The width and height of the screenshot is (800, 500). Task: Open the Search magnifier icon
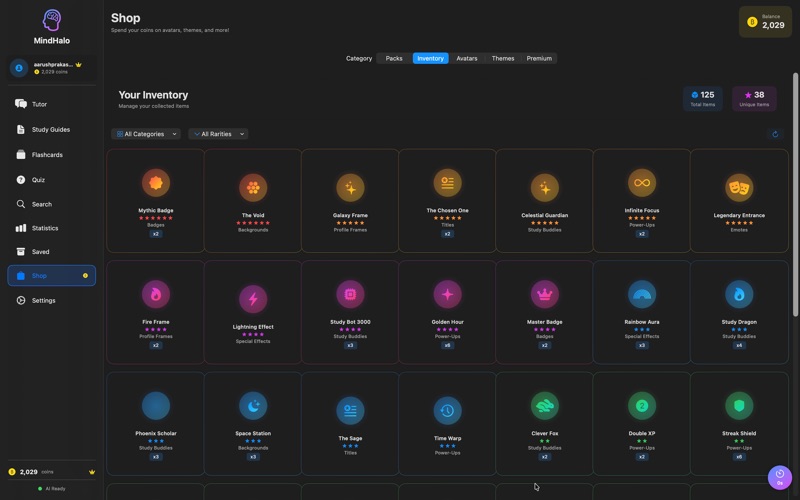tap(21, 204)
